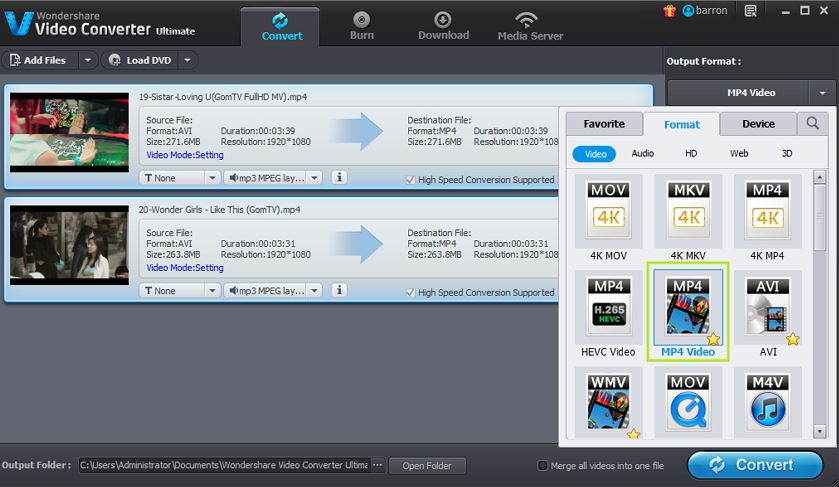The image size is (839, 487).
Task: Click the Open Folder button
Action: click(x=427, y=466)
